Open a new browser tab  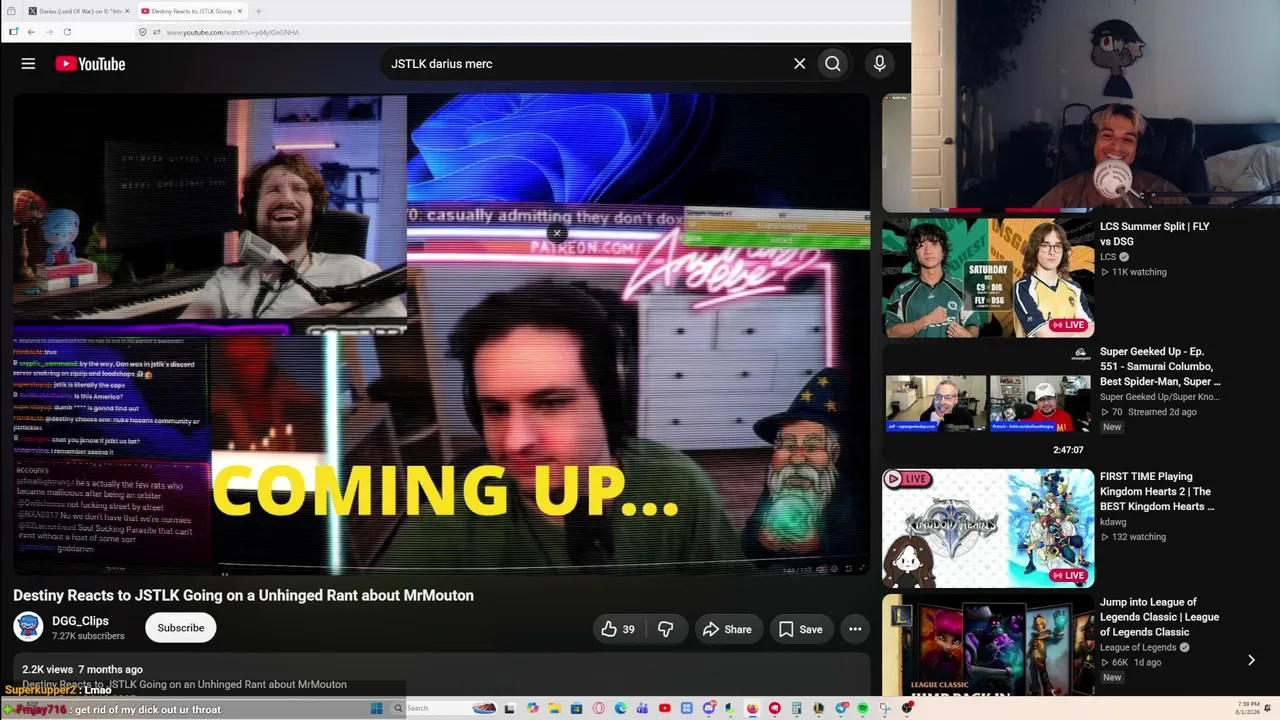258,11
